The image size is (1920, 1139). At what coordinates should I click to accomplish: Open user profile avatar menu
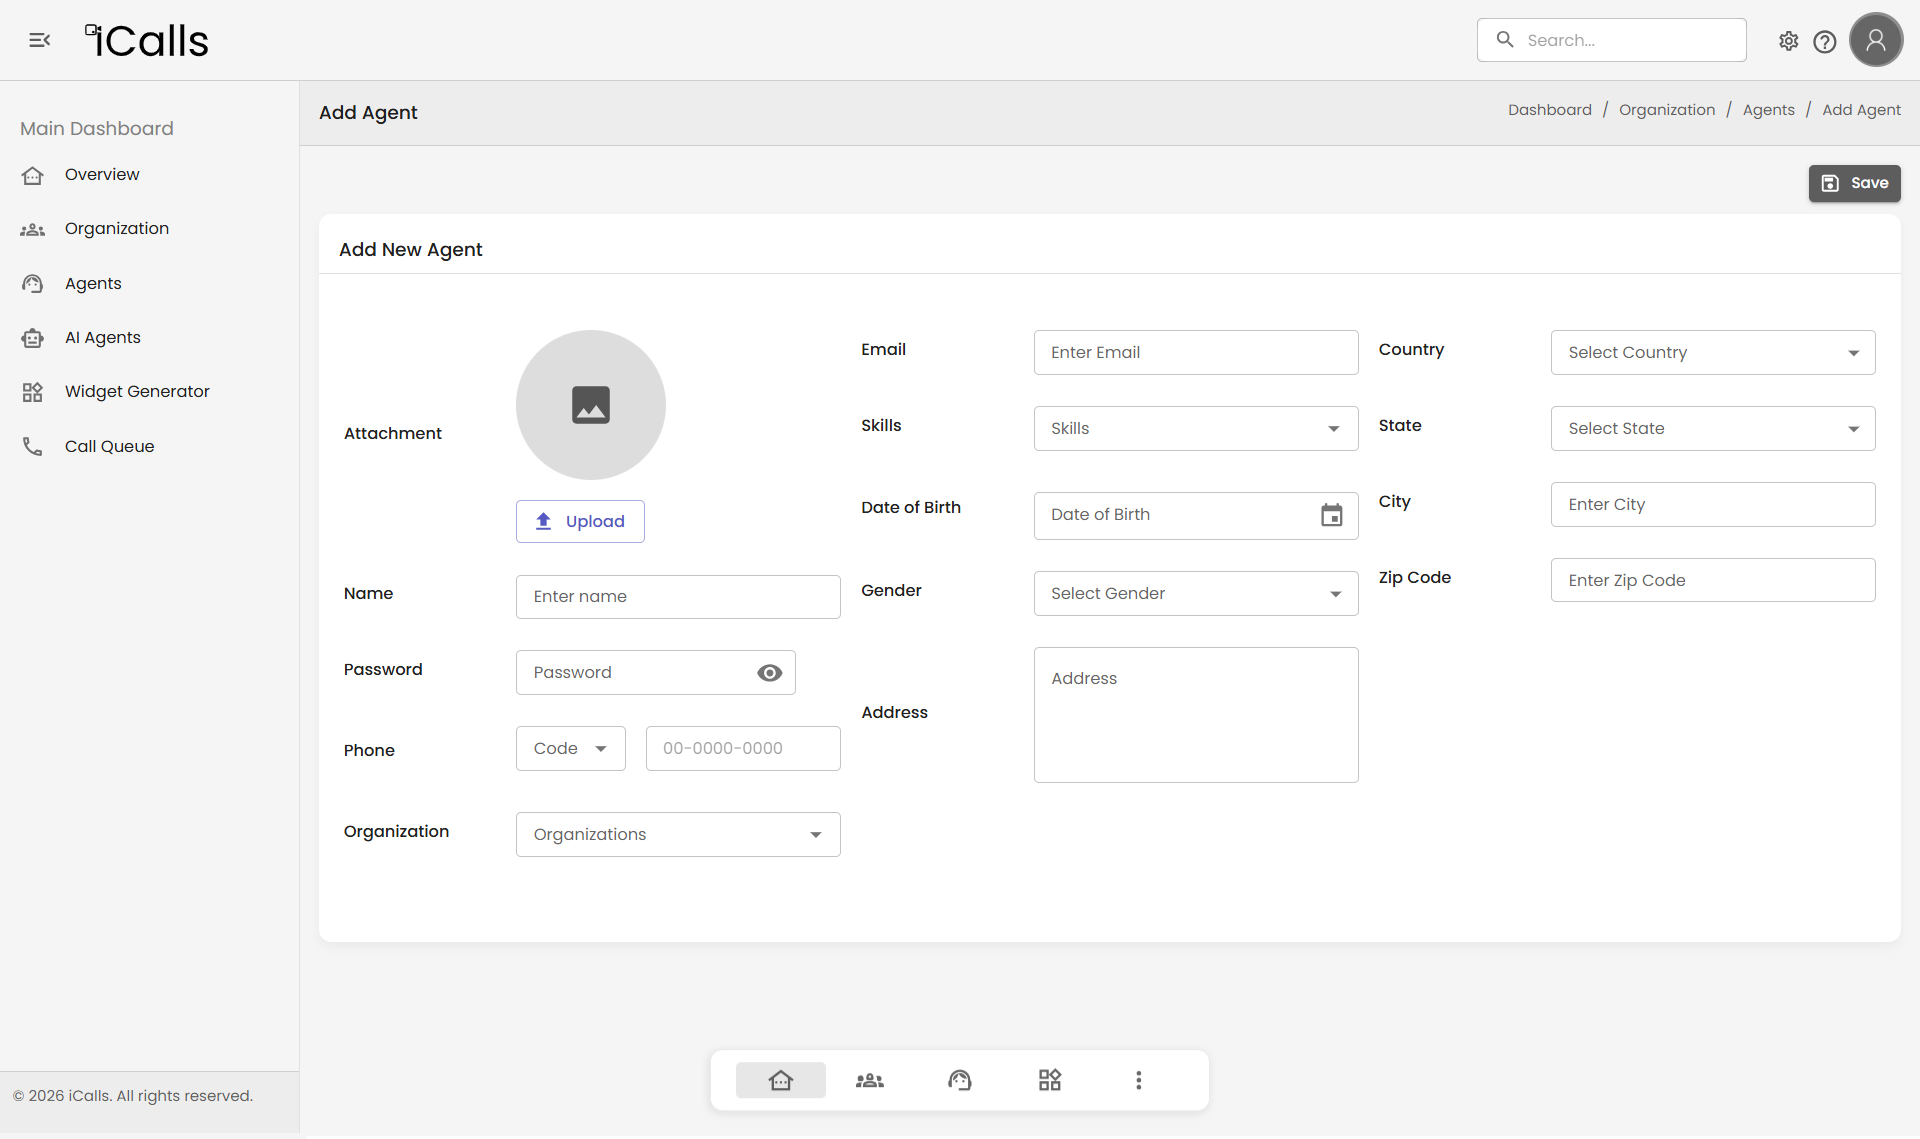(x=1875, y=40)
